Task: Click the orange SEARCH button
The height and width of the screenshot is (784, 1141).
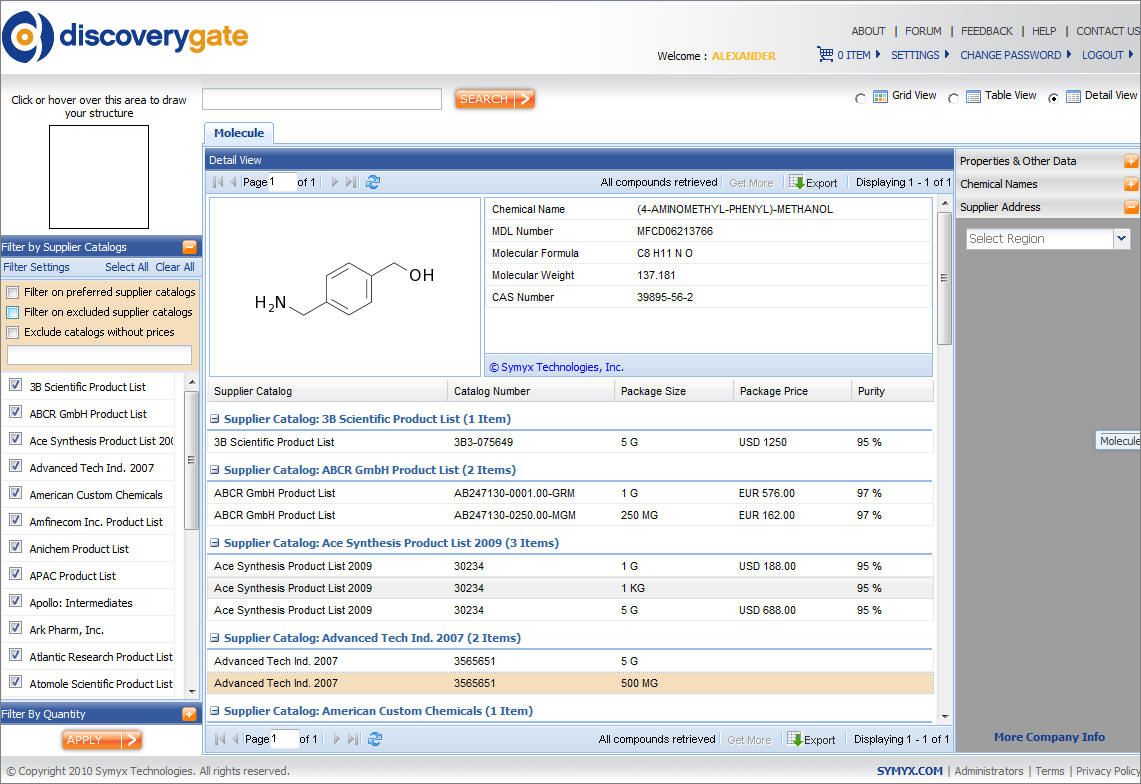Action: [494, 99]
